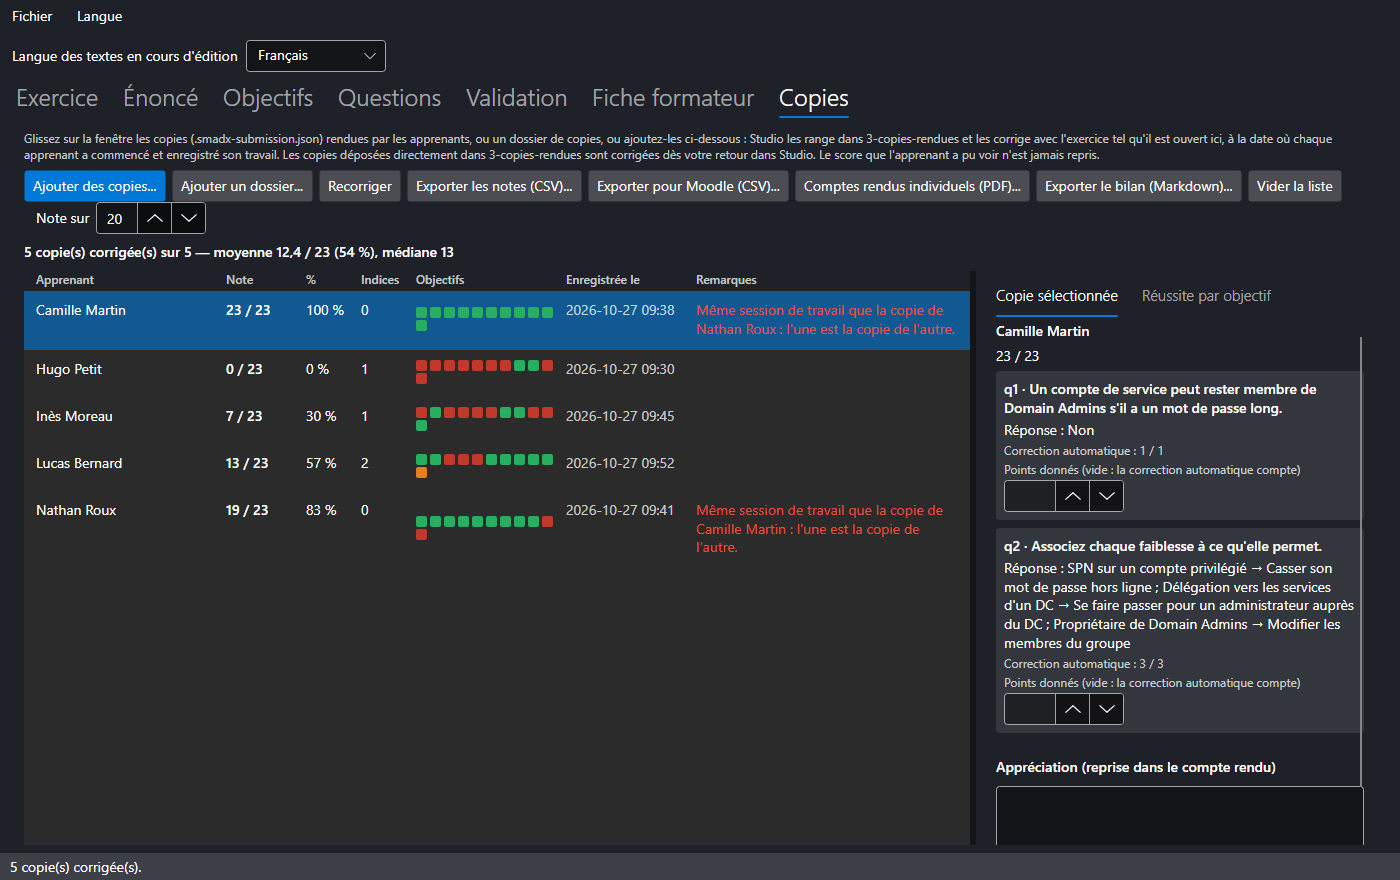Screen dimensions: 1400x880
Task: Click the Recorriger button
Action: click(360, 186)
